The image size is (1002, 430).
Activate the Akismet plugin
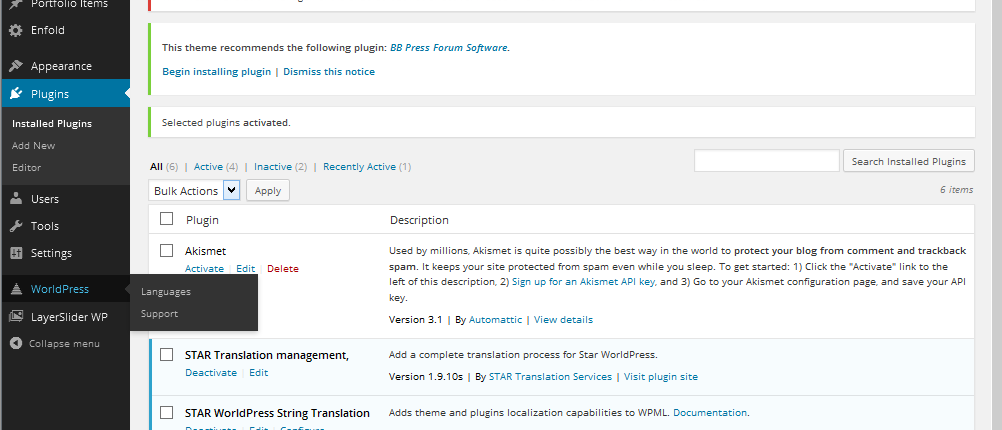(204, 269)
